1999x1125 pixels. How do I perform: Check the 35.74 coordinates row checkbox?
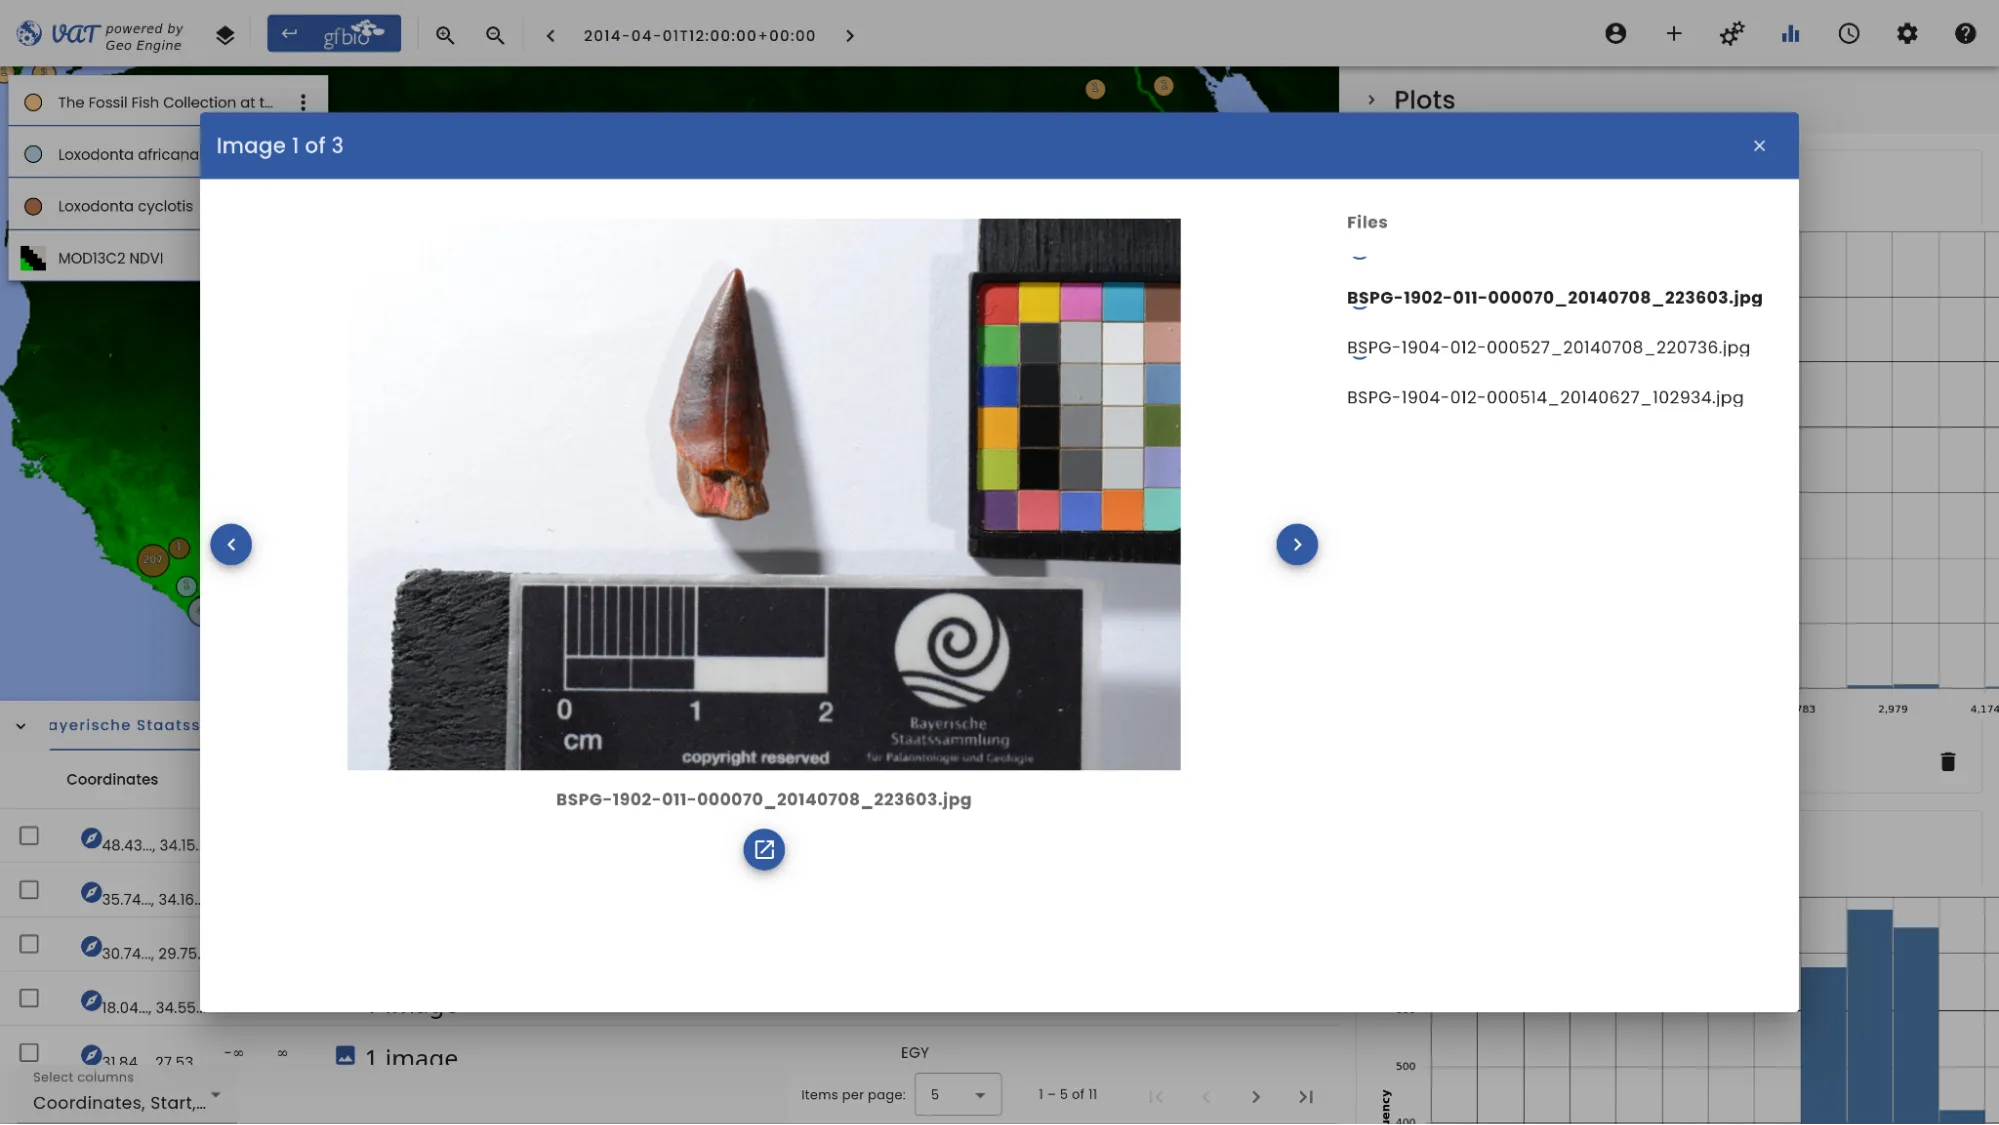click(29, 889)
